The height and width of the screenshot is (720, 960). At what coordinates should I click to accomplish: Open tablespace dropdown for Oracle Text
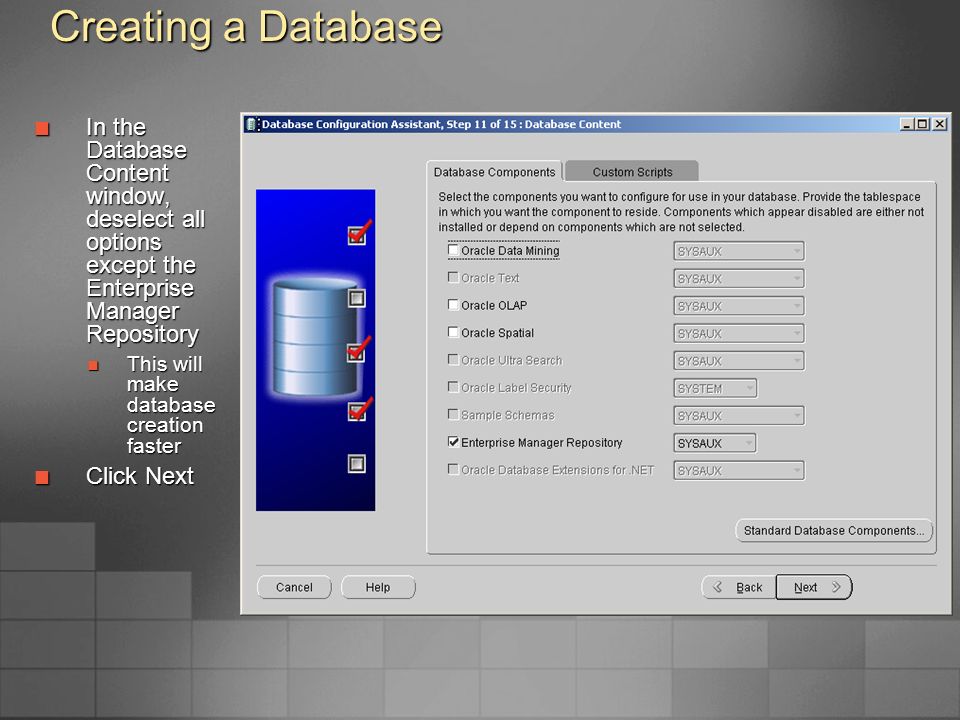[x=739, y=279]
